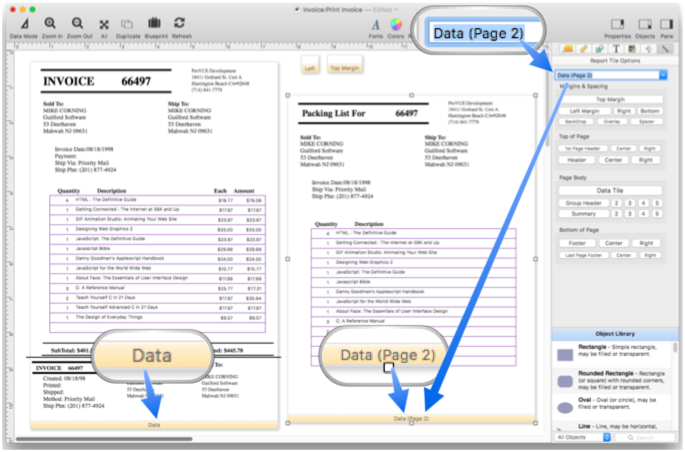
Task: Open the Fonts panel
Action: coord(375,25)
